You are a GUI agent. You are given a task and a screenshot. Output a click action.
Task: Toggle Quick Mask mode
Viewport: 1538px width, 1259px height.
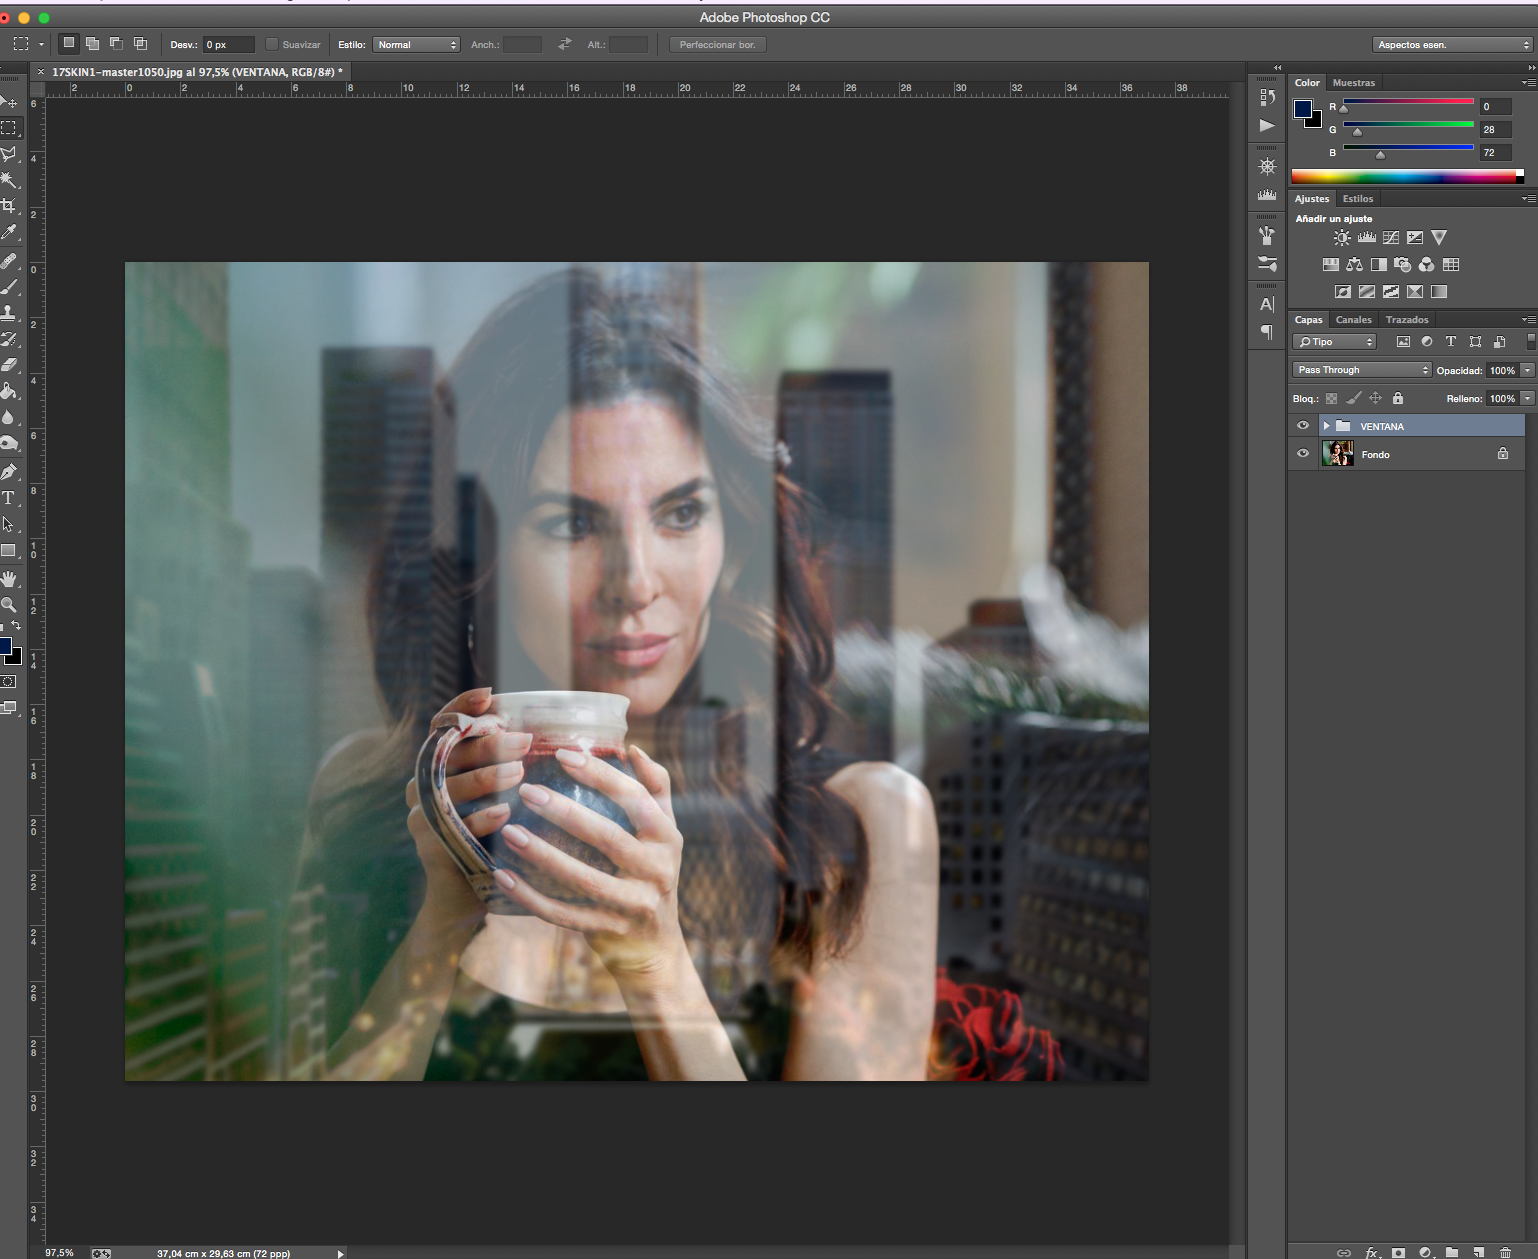[8, 681]
